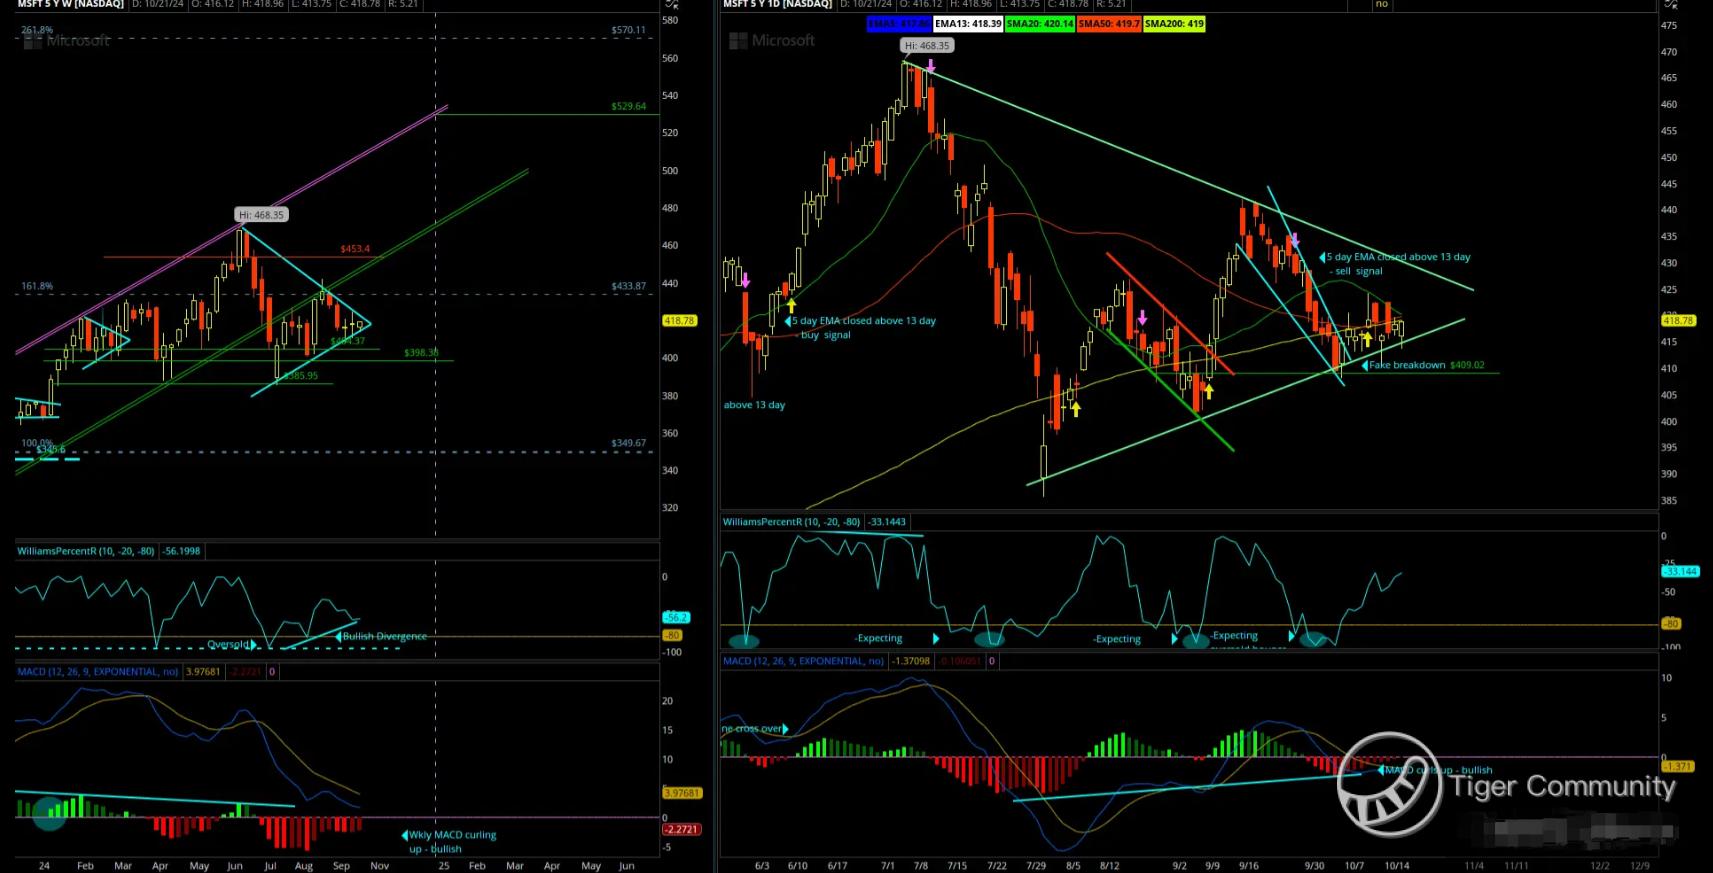Click the weekly chart's O: 416.12 open value
The height and width of the screenshot is (873, 1713).
pyautogui.click(x=214, y=5)
